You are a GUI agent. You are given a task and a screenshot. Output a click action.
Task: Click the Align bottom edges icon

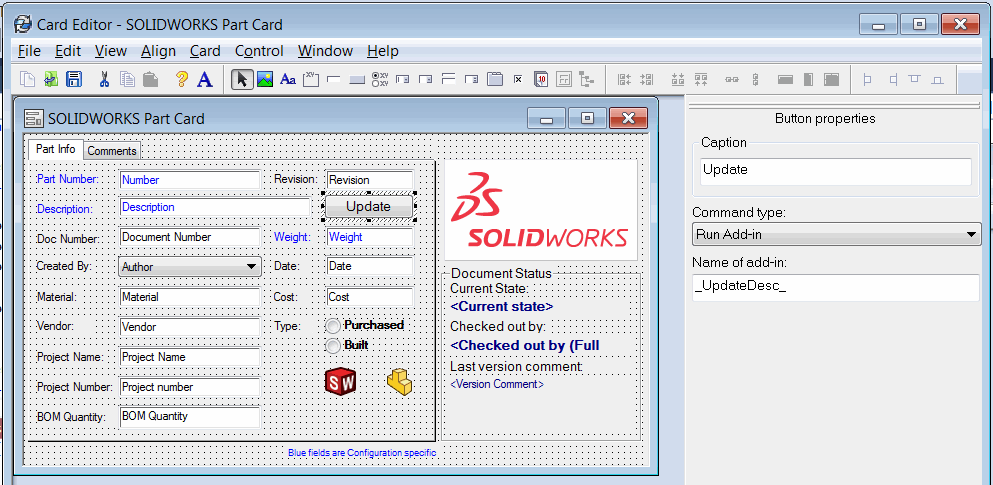(x=678, y=79)
